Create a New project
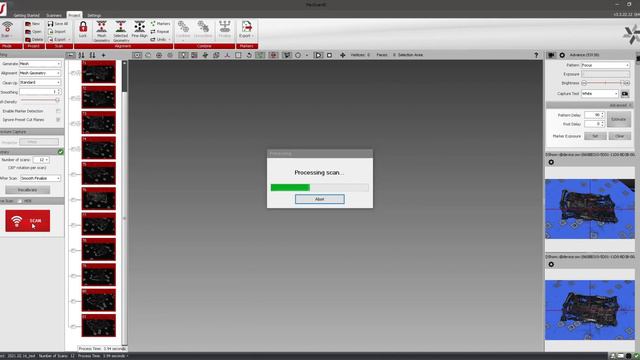The image size is (640, 360). point(32,24)
